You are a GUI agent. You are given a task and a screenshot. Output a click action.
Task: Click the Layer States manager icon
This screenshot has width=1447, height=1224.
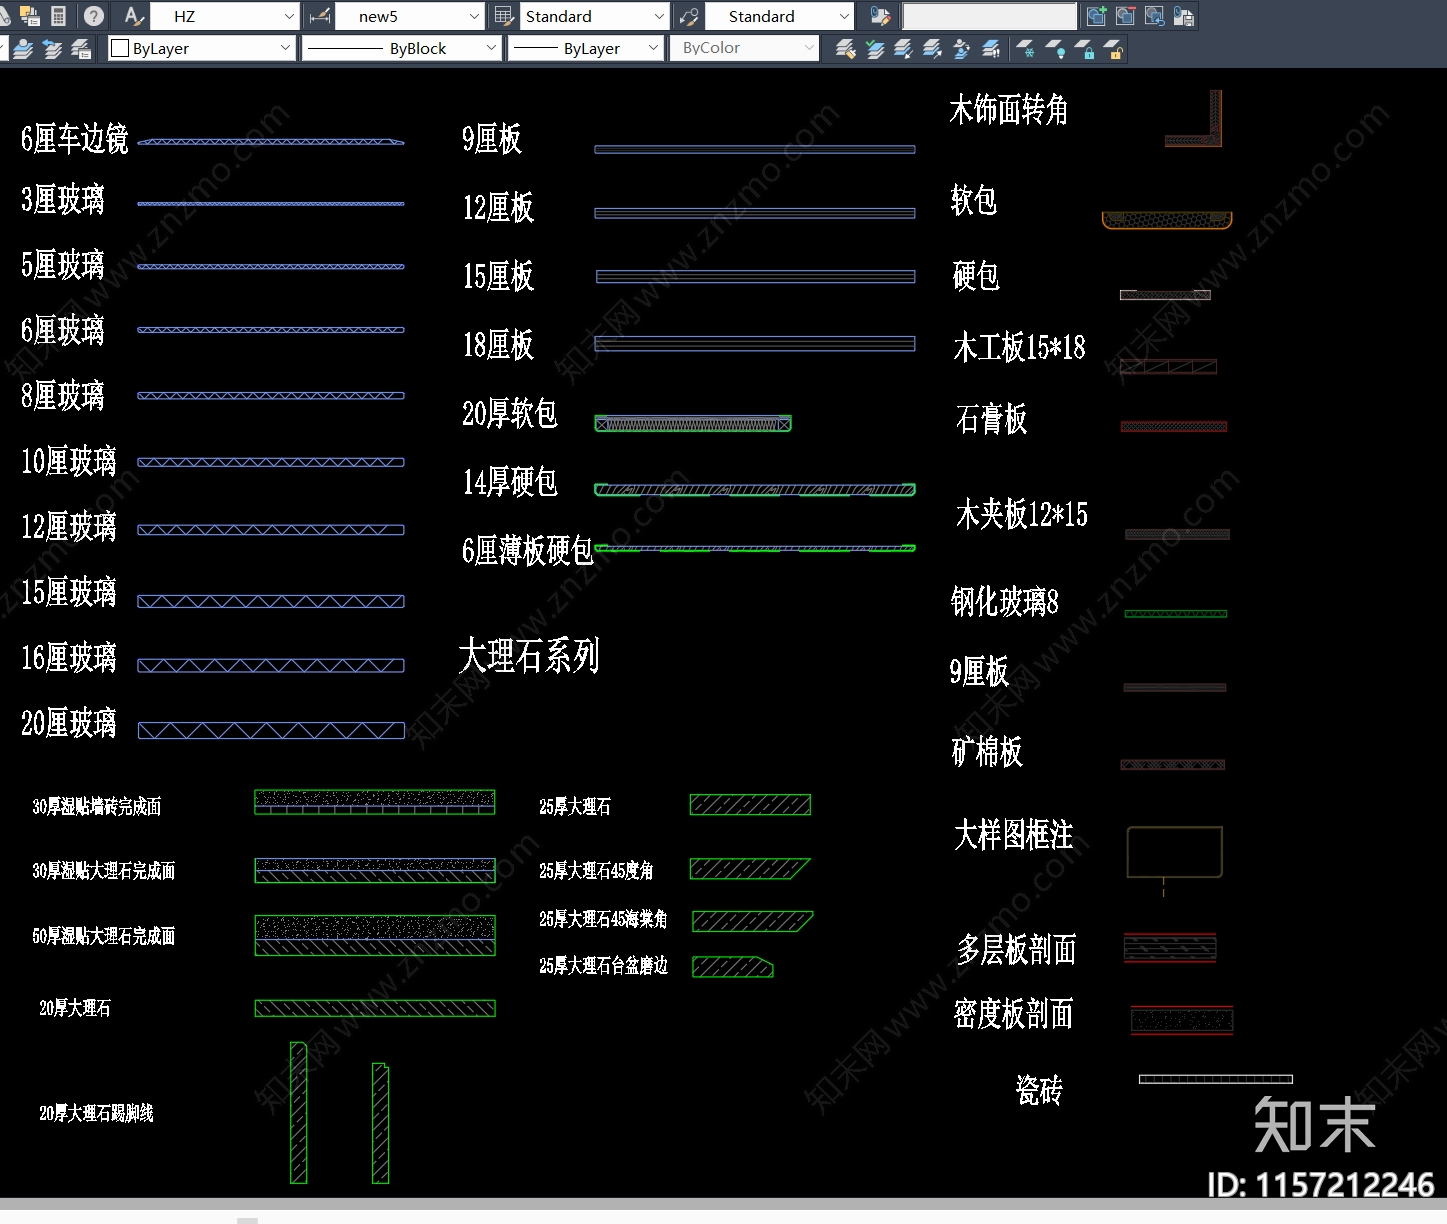coord(81,48)
